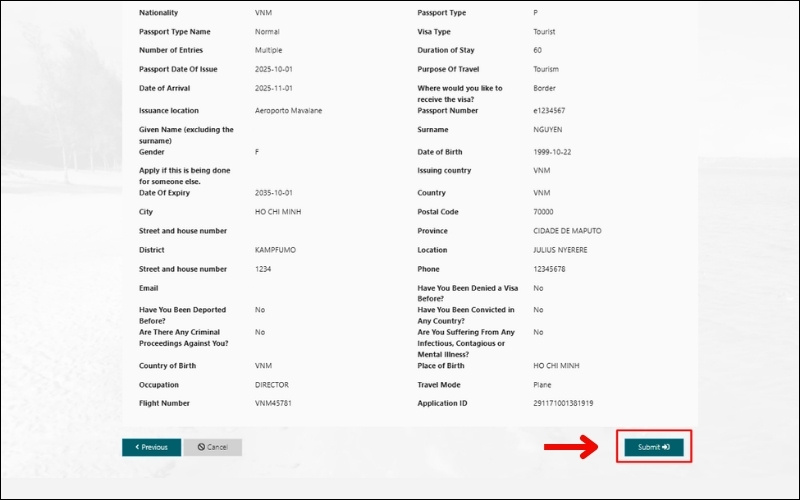Screen dimensions: 800x500
Task: Click the Date Of Expiry value 2035-10-01
Action: 274,192
